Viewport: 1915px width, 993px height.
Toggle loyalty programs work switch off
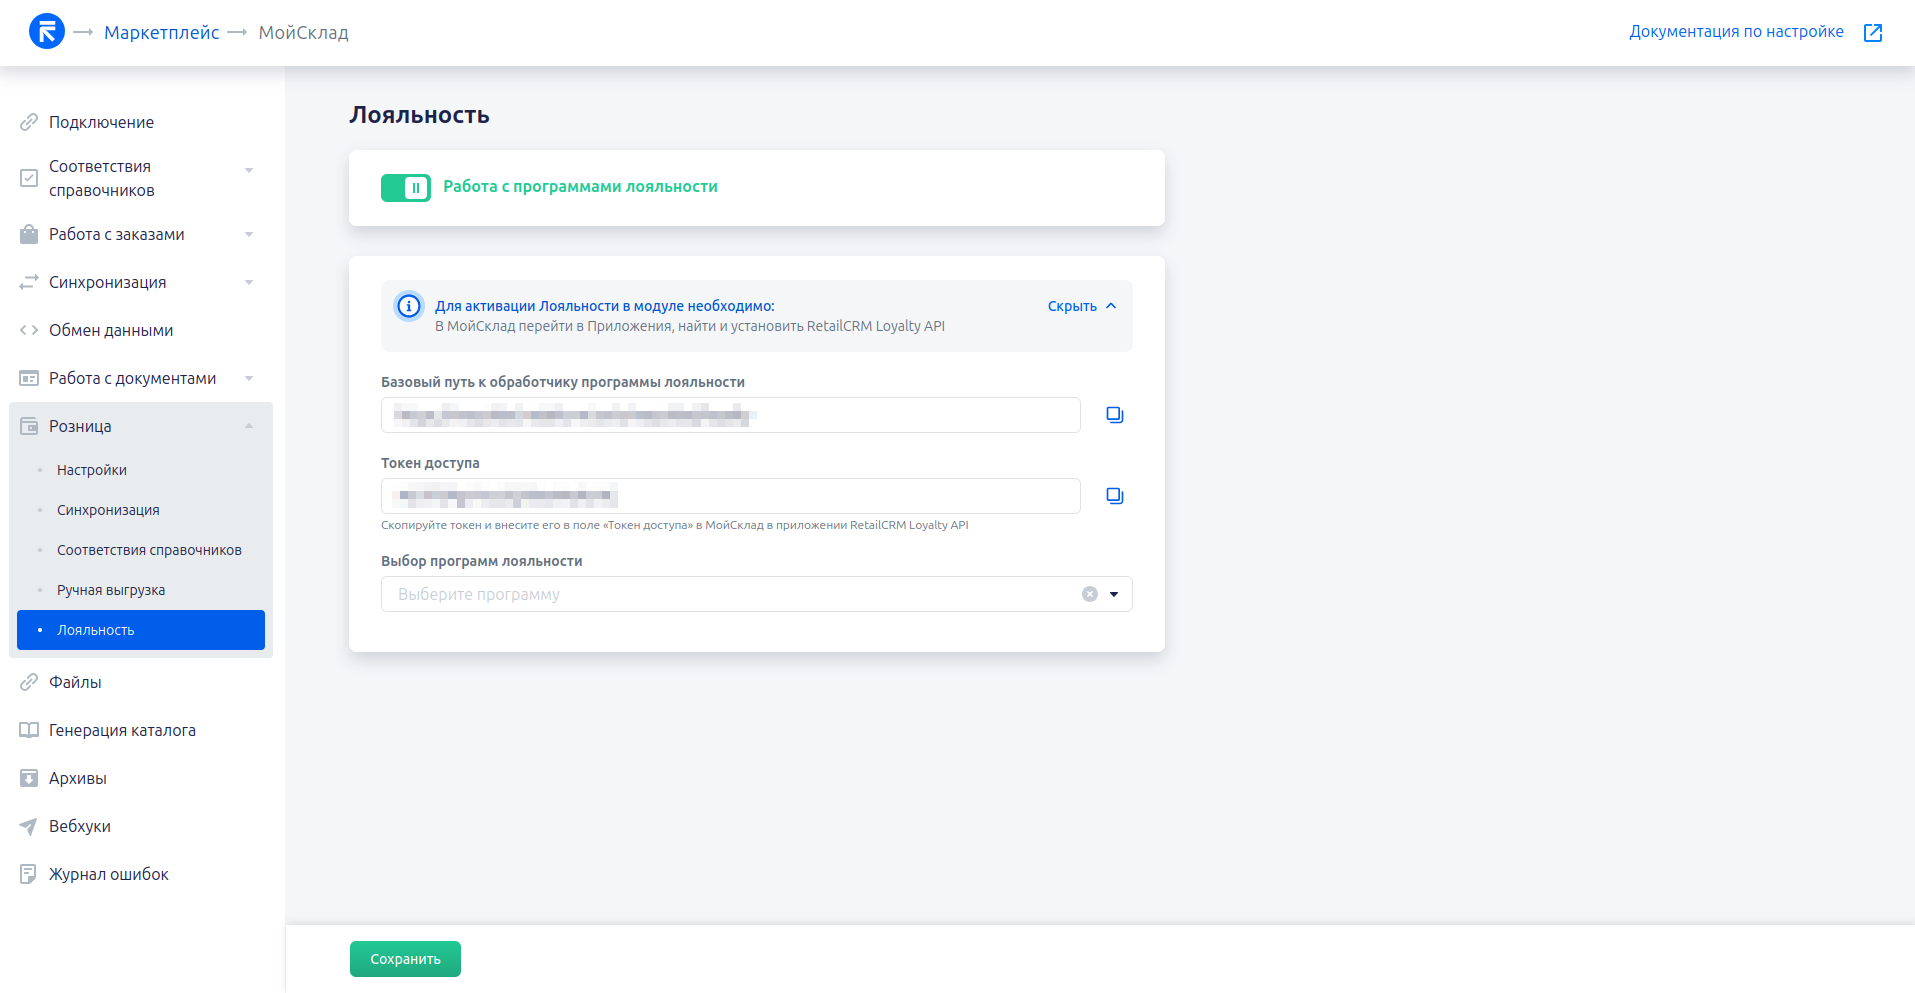pos(405,188)
